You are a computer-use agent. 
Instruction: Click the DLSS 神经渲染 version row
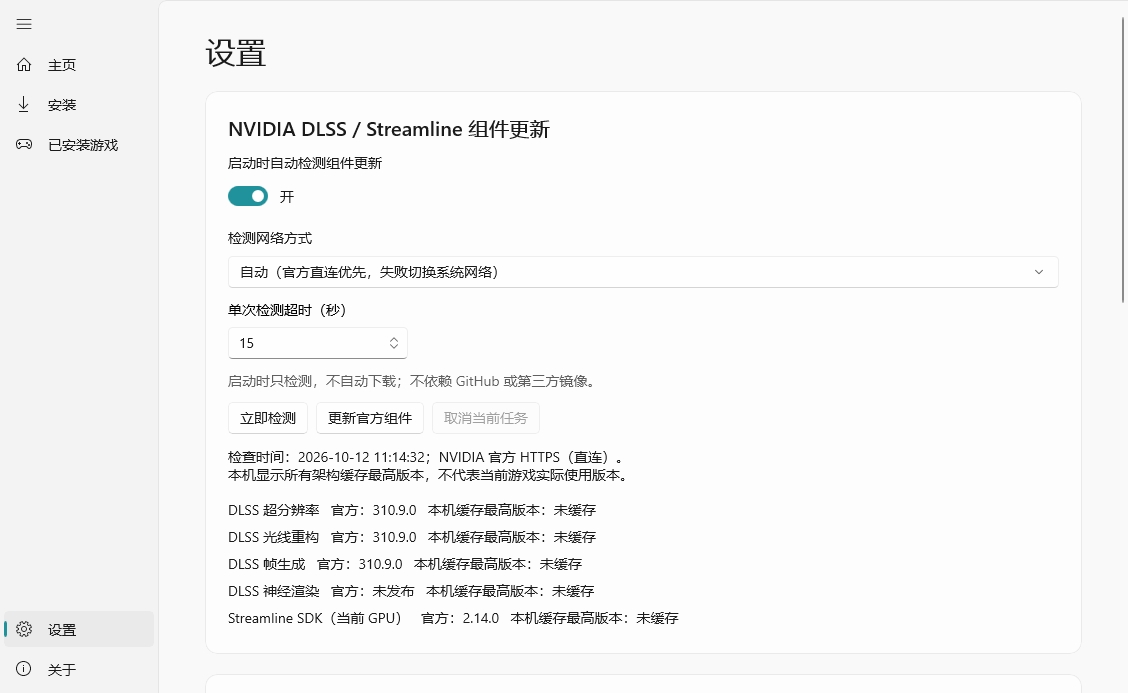pos(411,591)
